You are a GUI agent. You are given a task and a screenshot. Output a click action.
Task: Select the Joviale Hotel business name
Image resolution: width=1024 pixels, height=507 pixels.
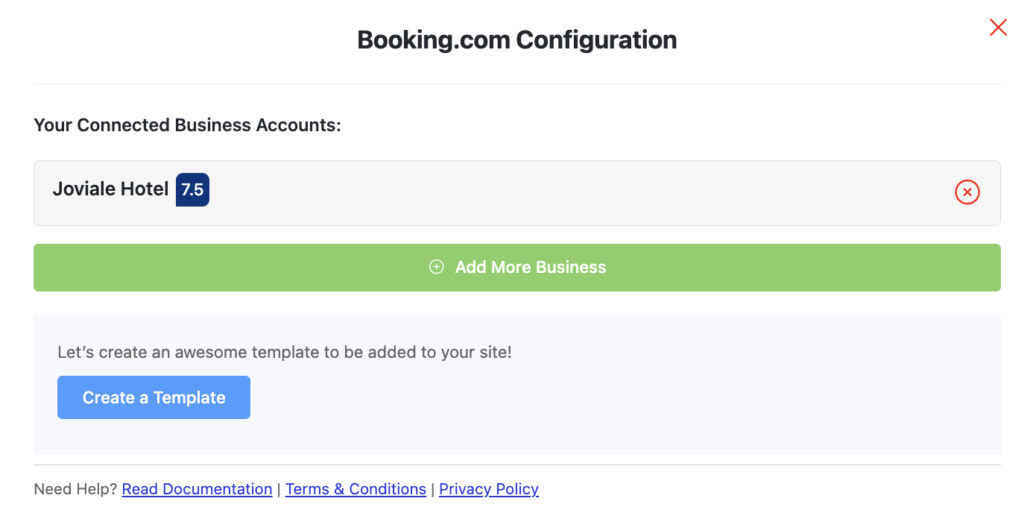tap(110, 190)
